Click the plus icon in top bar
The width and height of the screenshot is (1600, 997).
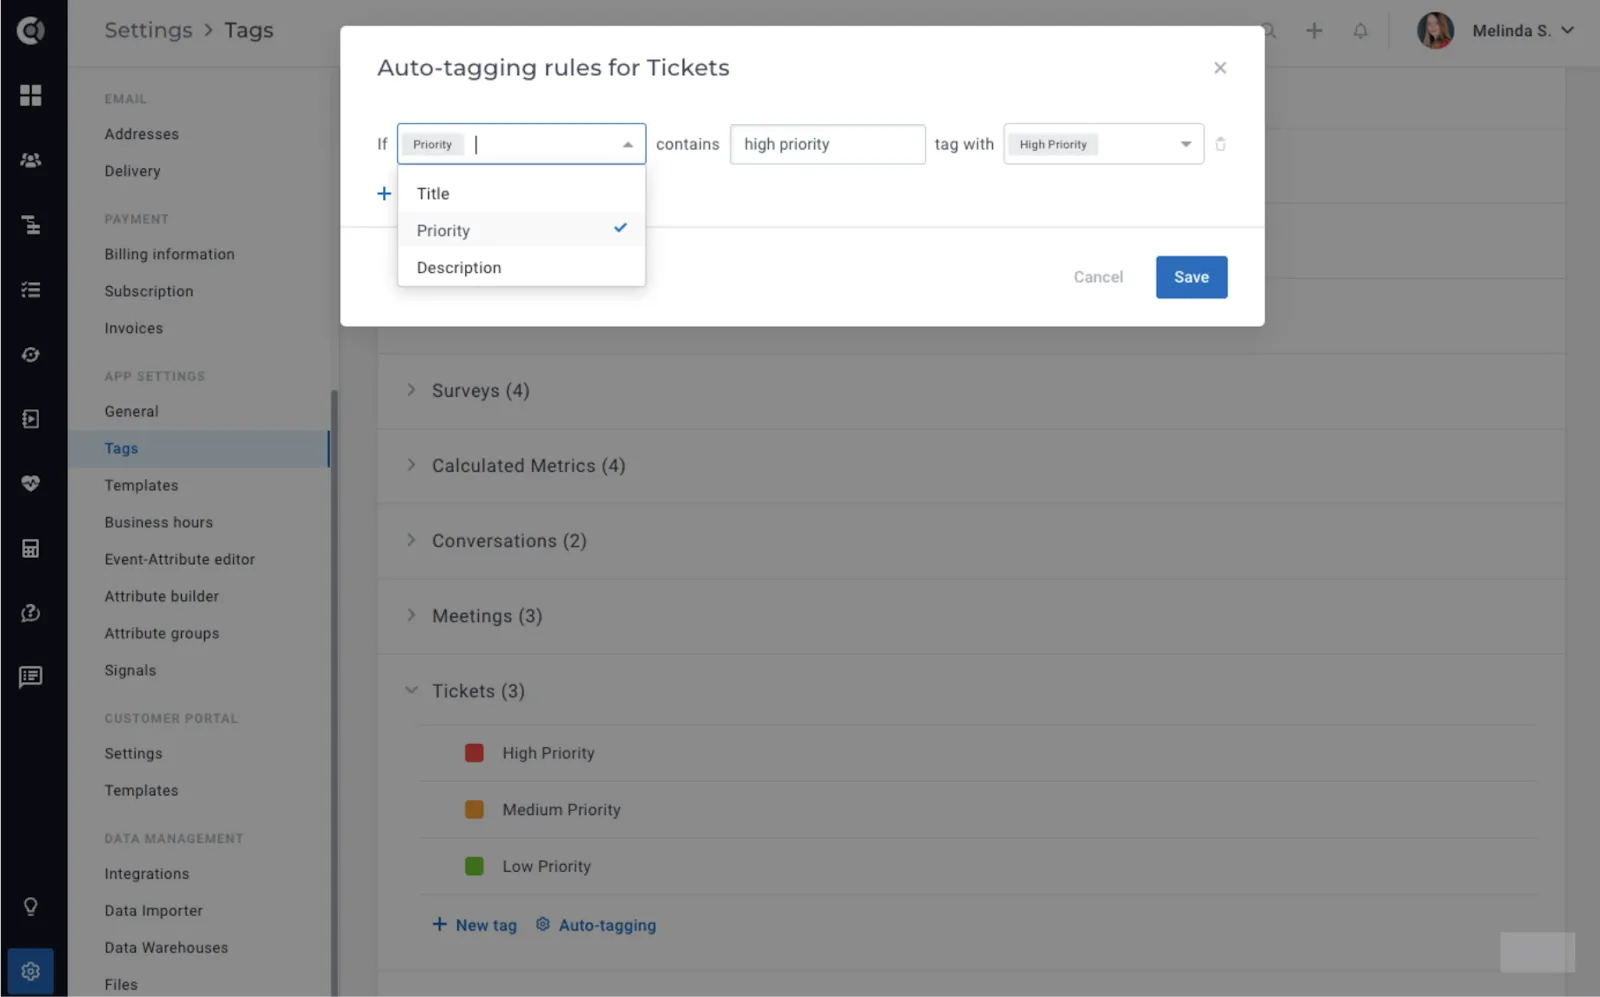pos(1314,31)
